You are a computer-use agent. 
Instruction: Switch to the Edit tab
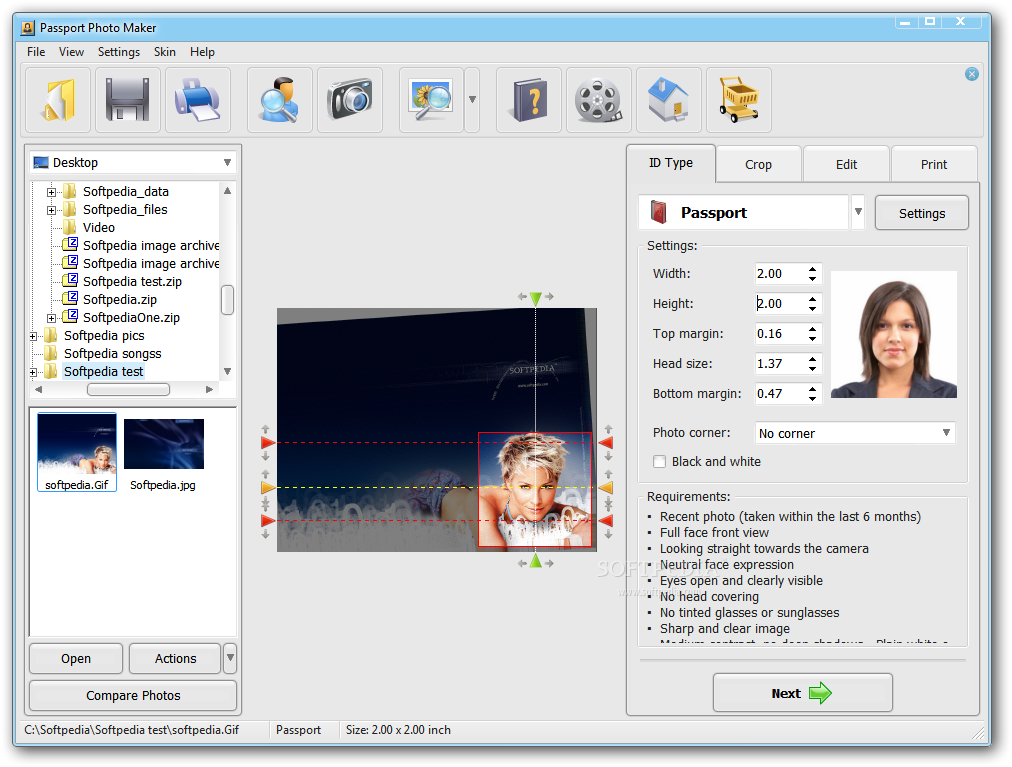[x=846, y=165]
